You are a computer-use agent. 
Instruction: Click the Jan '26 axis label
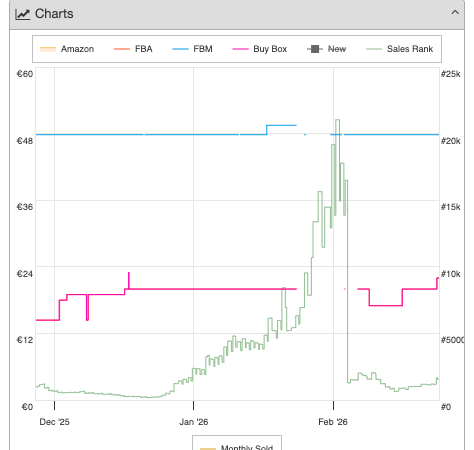194,422
